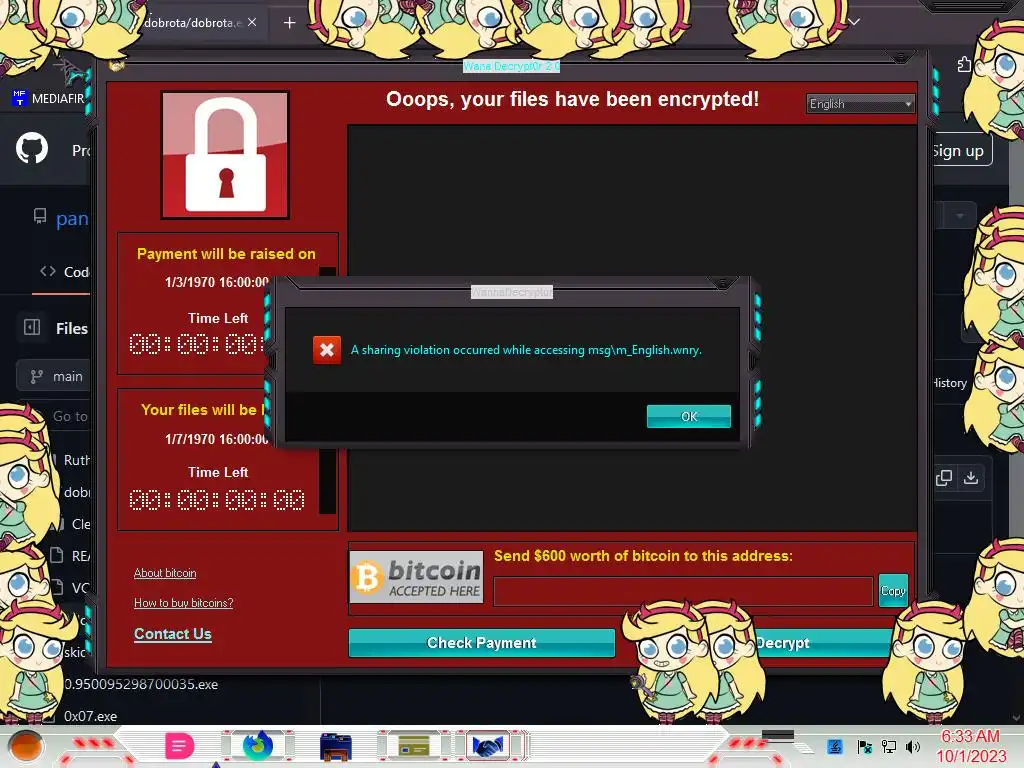Open the pink app icon on the taskbar
The width and height of the screenshot is (1024, 768).
(x=180, y=746)
